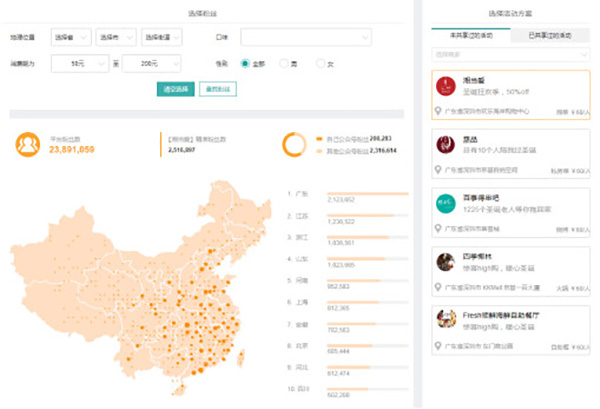Viewport: 600px width, 409px height.
Task: Click the orange average fans people icon
Action: [x=28, y=144]
